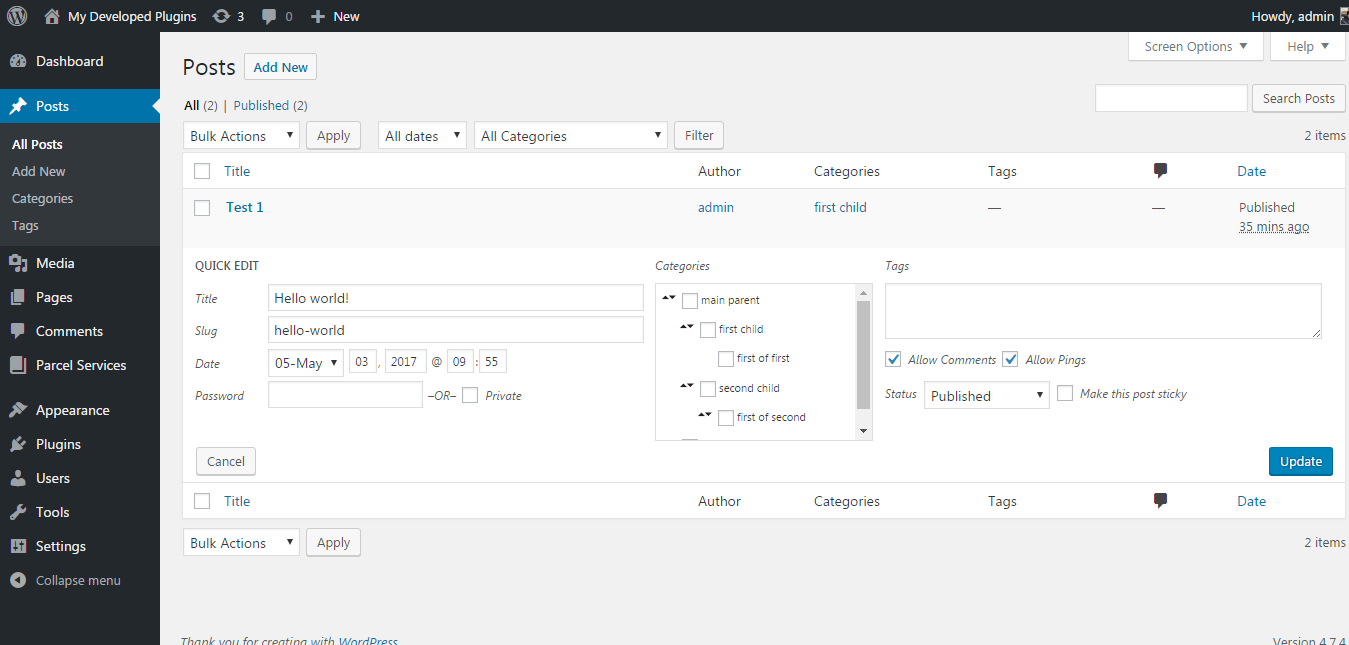Click the comment bubble column header icon

coord(1160,171)
